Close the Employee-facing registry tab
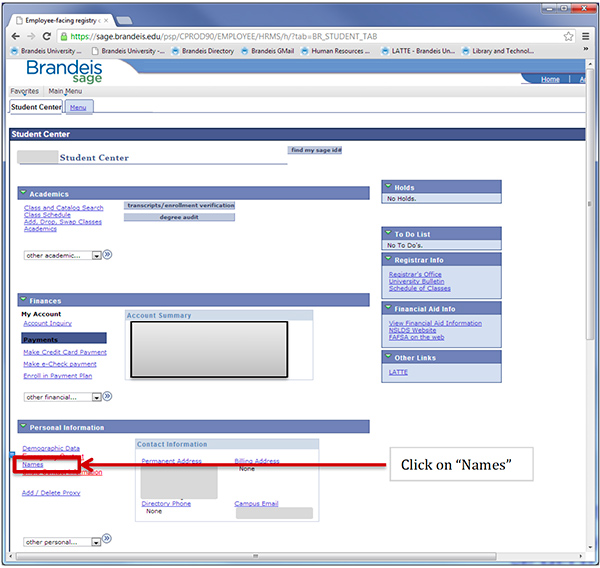 [x=106, y=21]
